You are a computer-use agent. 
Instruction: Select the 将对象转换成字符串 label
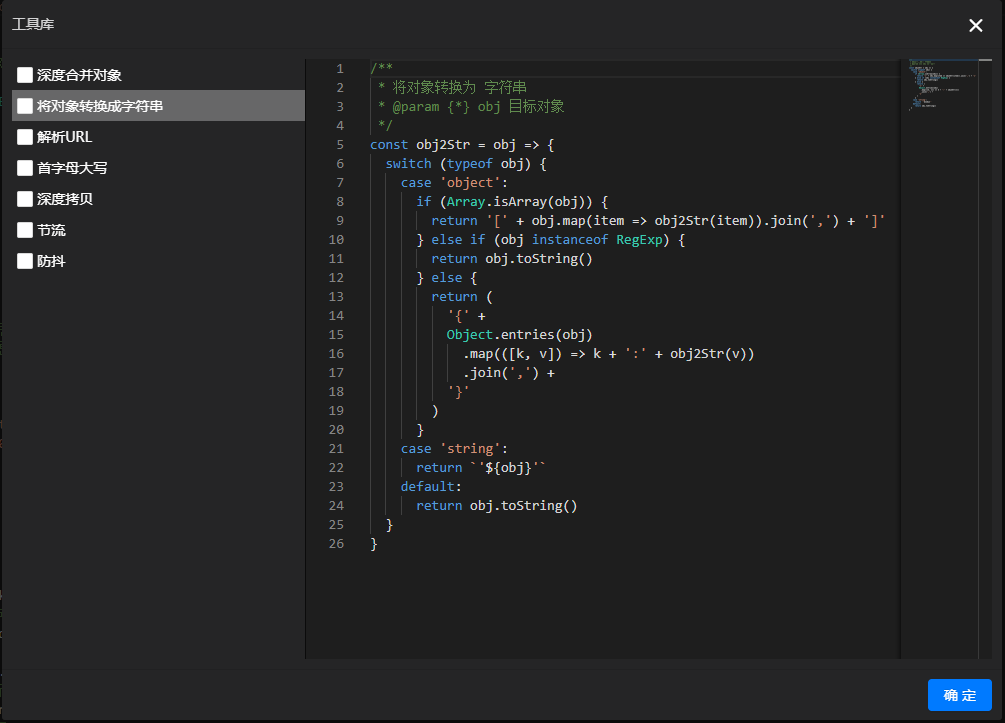pyautogui.click(x=100, y=106)
